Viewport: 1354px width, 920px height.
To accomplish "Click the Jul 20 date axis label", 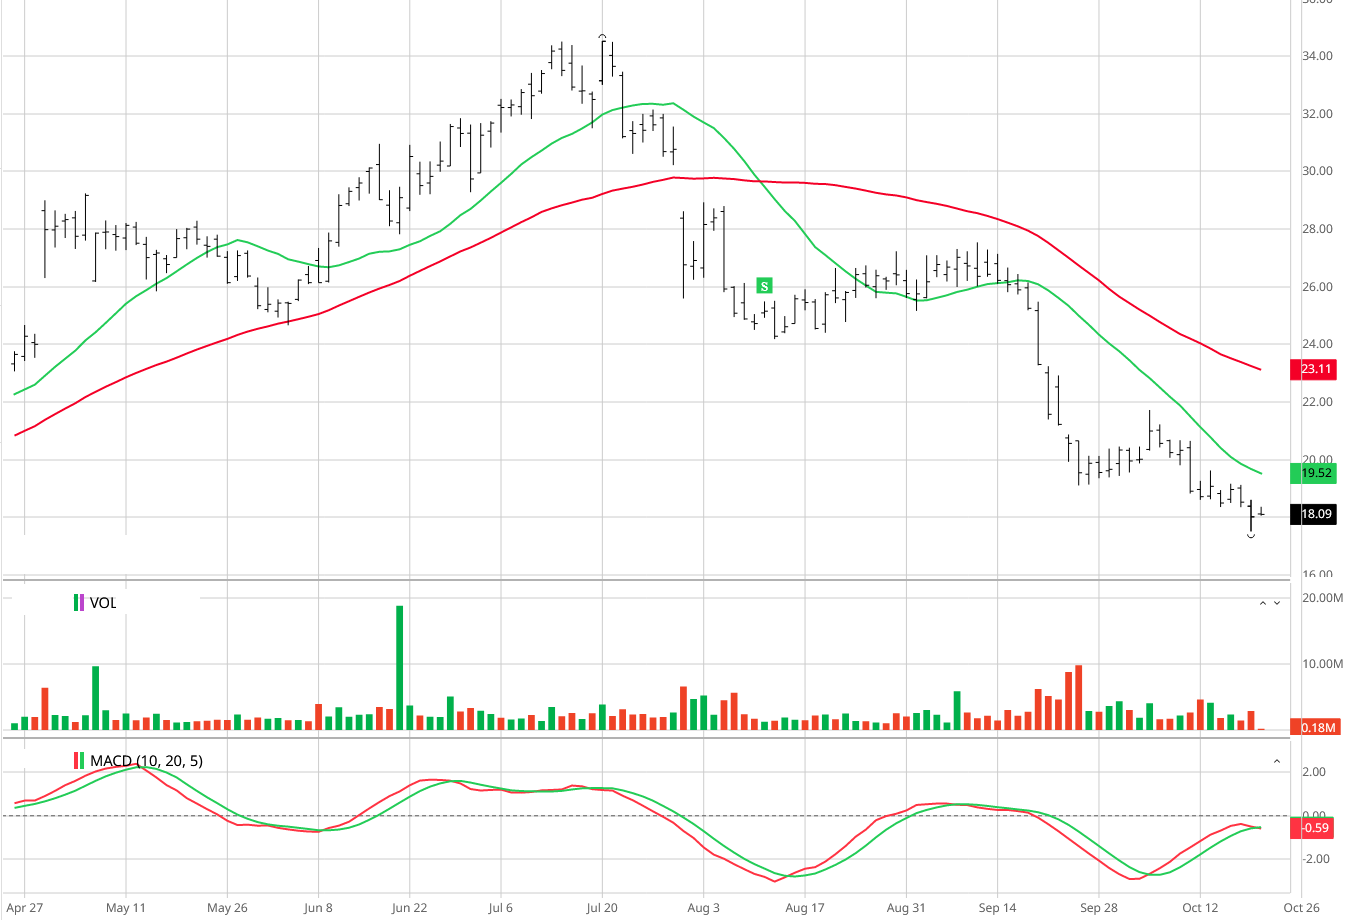I will (x=602, y=908).
